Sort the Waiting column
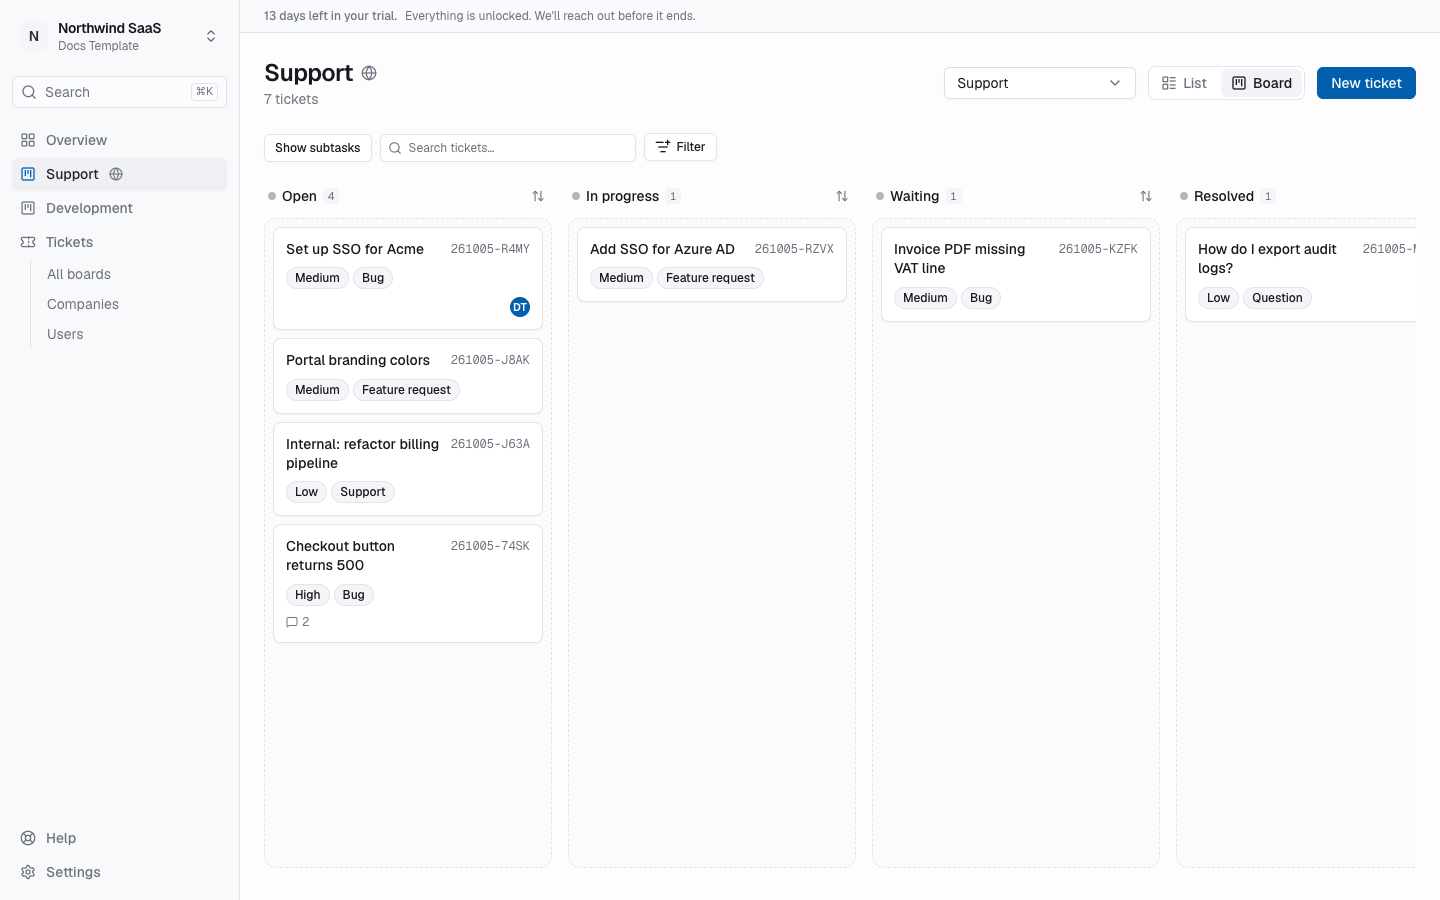Viewport: 1440px width, 900px height. (1146, 196)
